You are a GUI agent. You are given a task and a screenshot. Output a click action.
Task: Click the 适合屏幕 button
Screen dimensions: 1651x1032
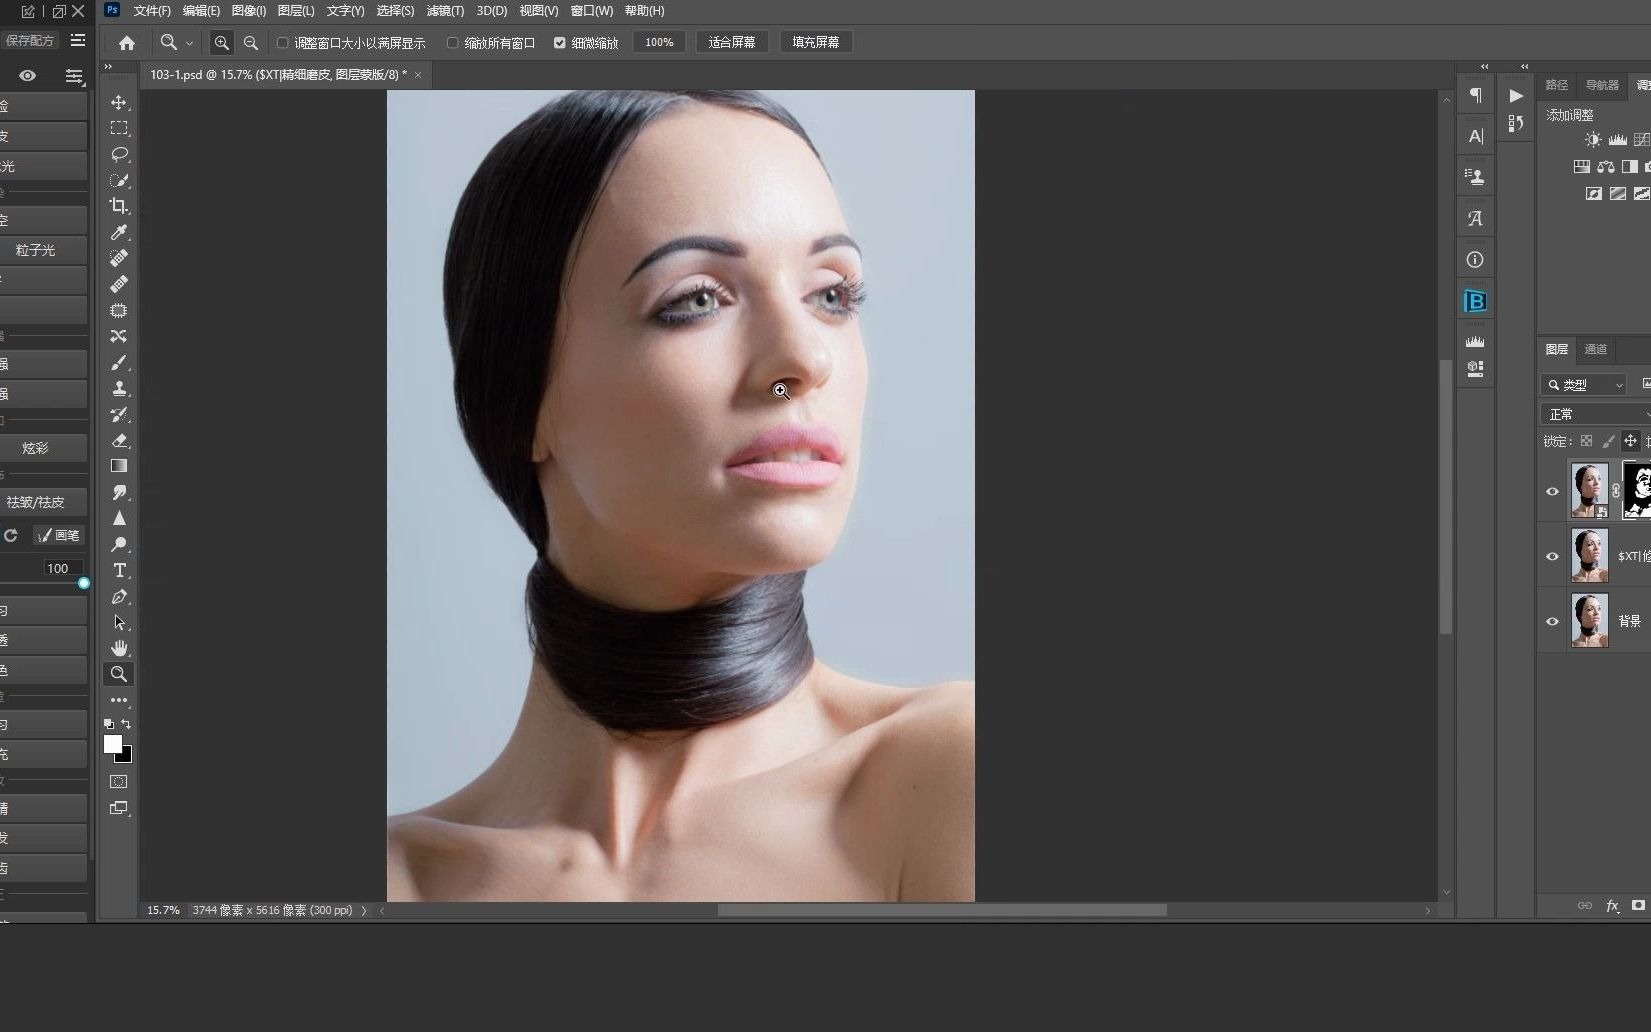[731, 42]
